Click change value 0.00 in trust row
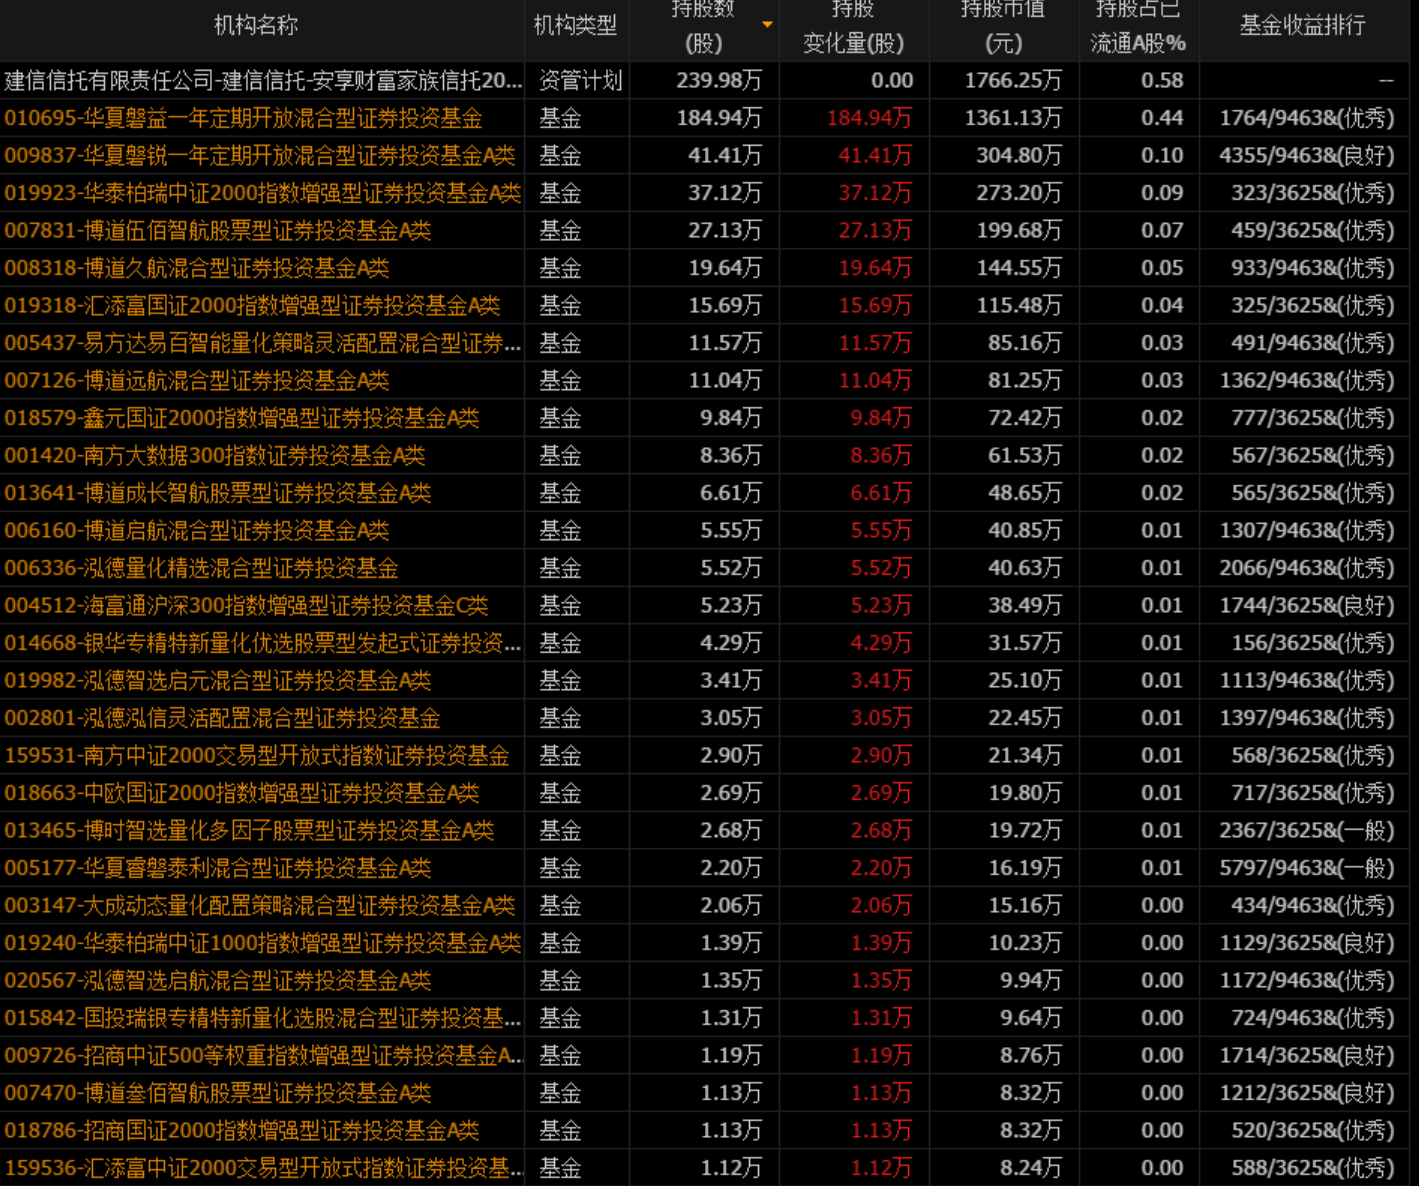 point(892,81)
